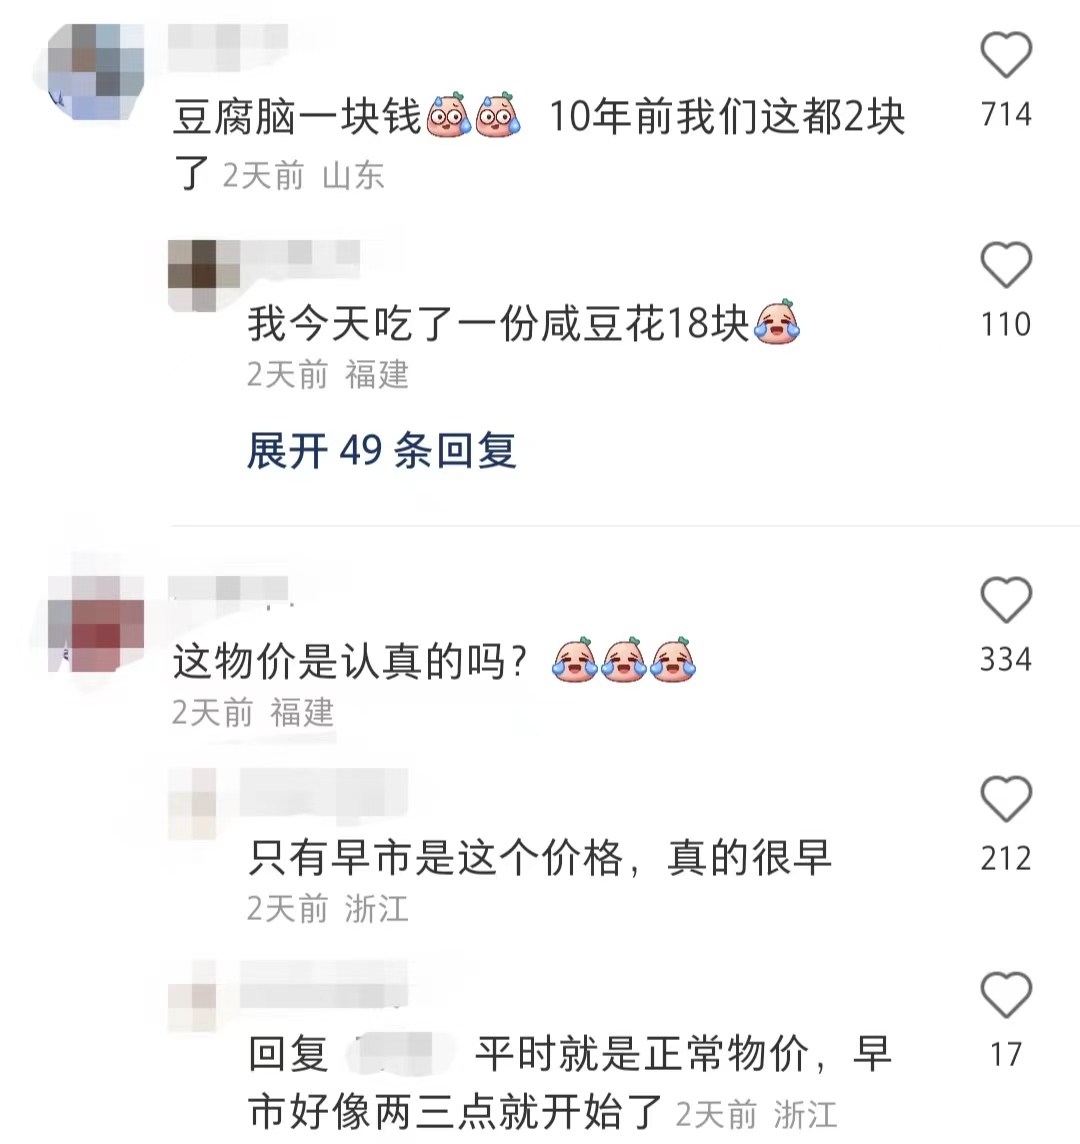The image size is (1080, 1144).
Task: Open avatar of 只有早市 reply author
Action: tap(193, 804)
